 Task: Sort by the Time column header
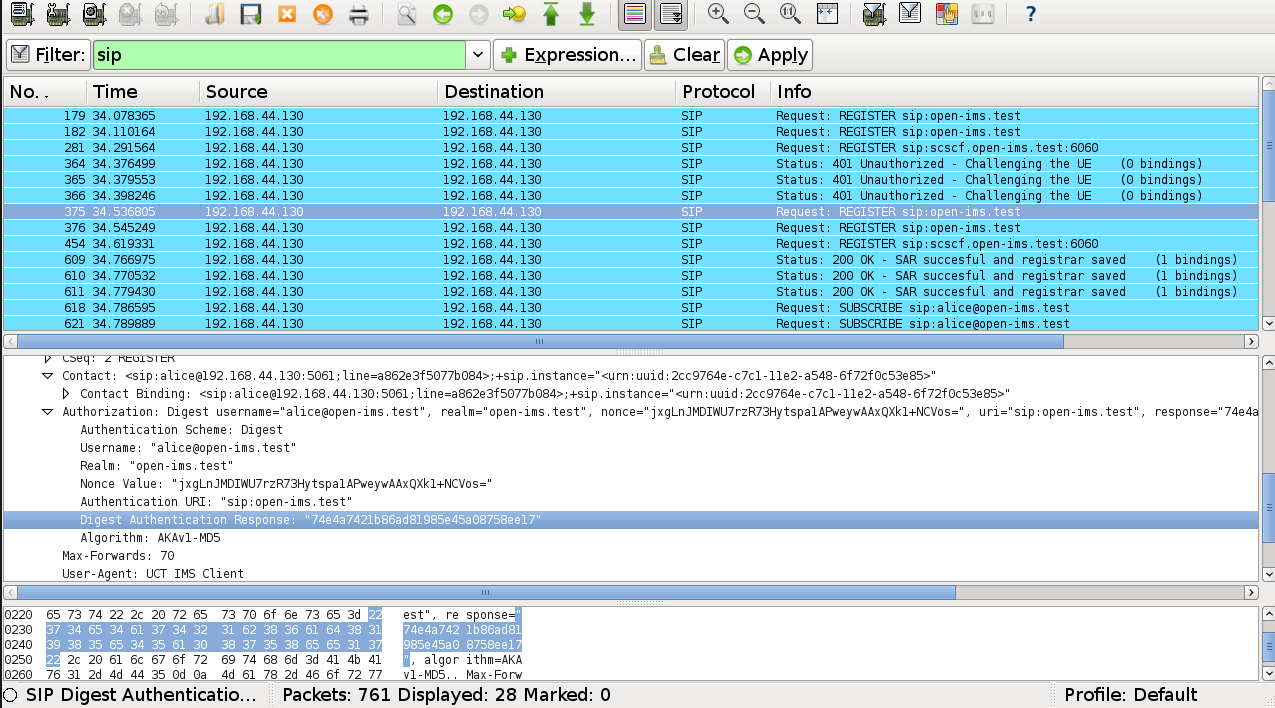point(143,92)
